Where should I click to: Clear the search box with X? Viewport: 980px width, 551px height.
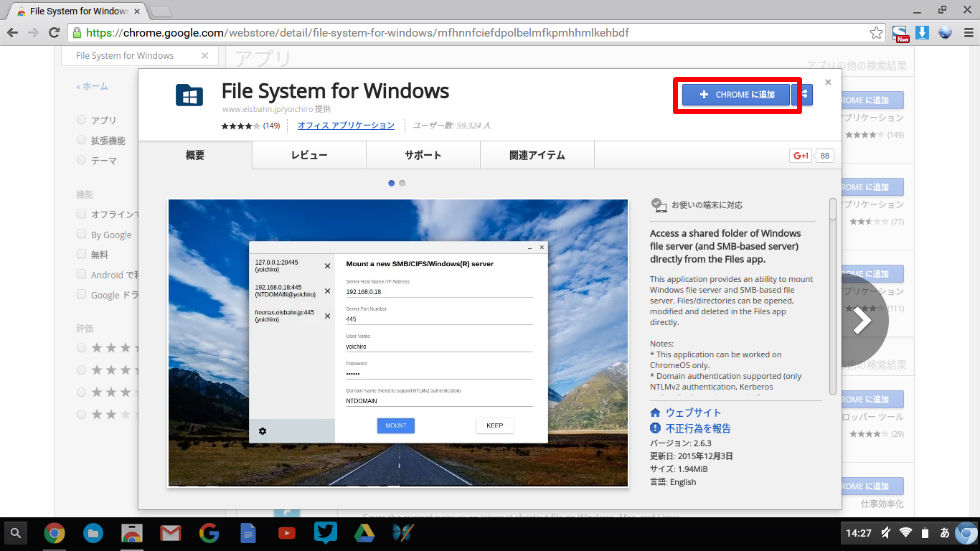click(204, 56)
